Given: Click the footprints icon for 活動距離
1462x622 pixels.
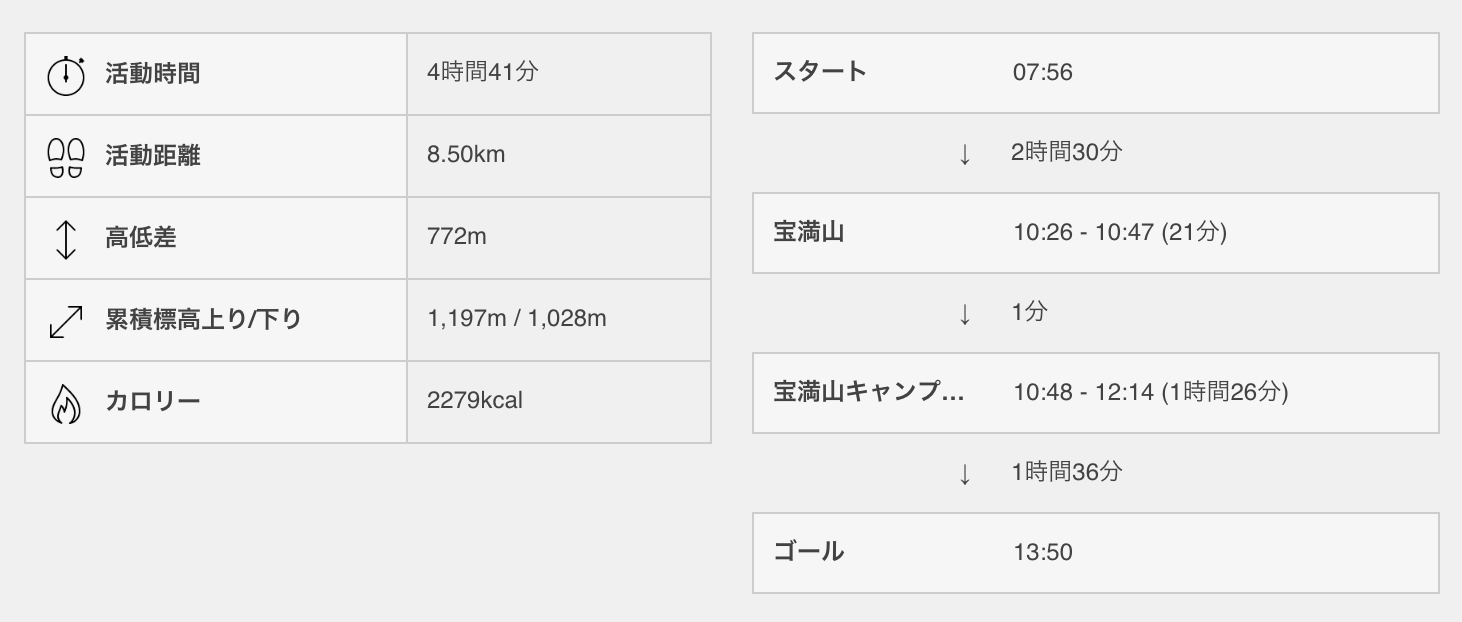Looking at the screenshot, I should click(66, 157).
